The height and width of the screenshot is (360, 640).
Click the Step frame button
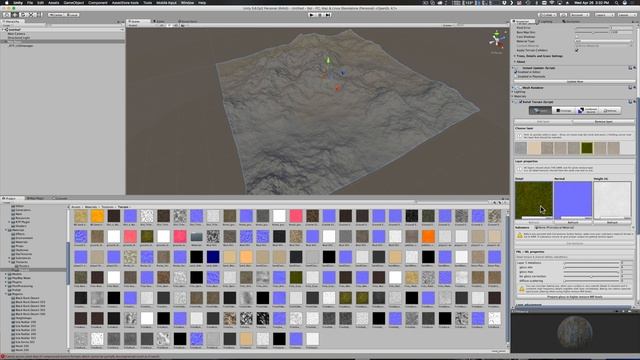pyautogui.click(x=328, y=15)
